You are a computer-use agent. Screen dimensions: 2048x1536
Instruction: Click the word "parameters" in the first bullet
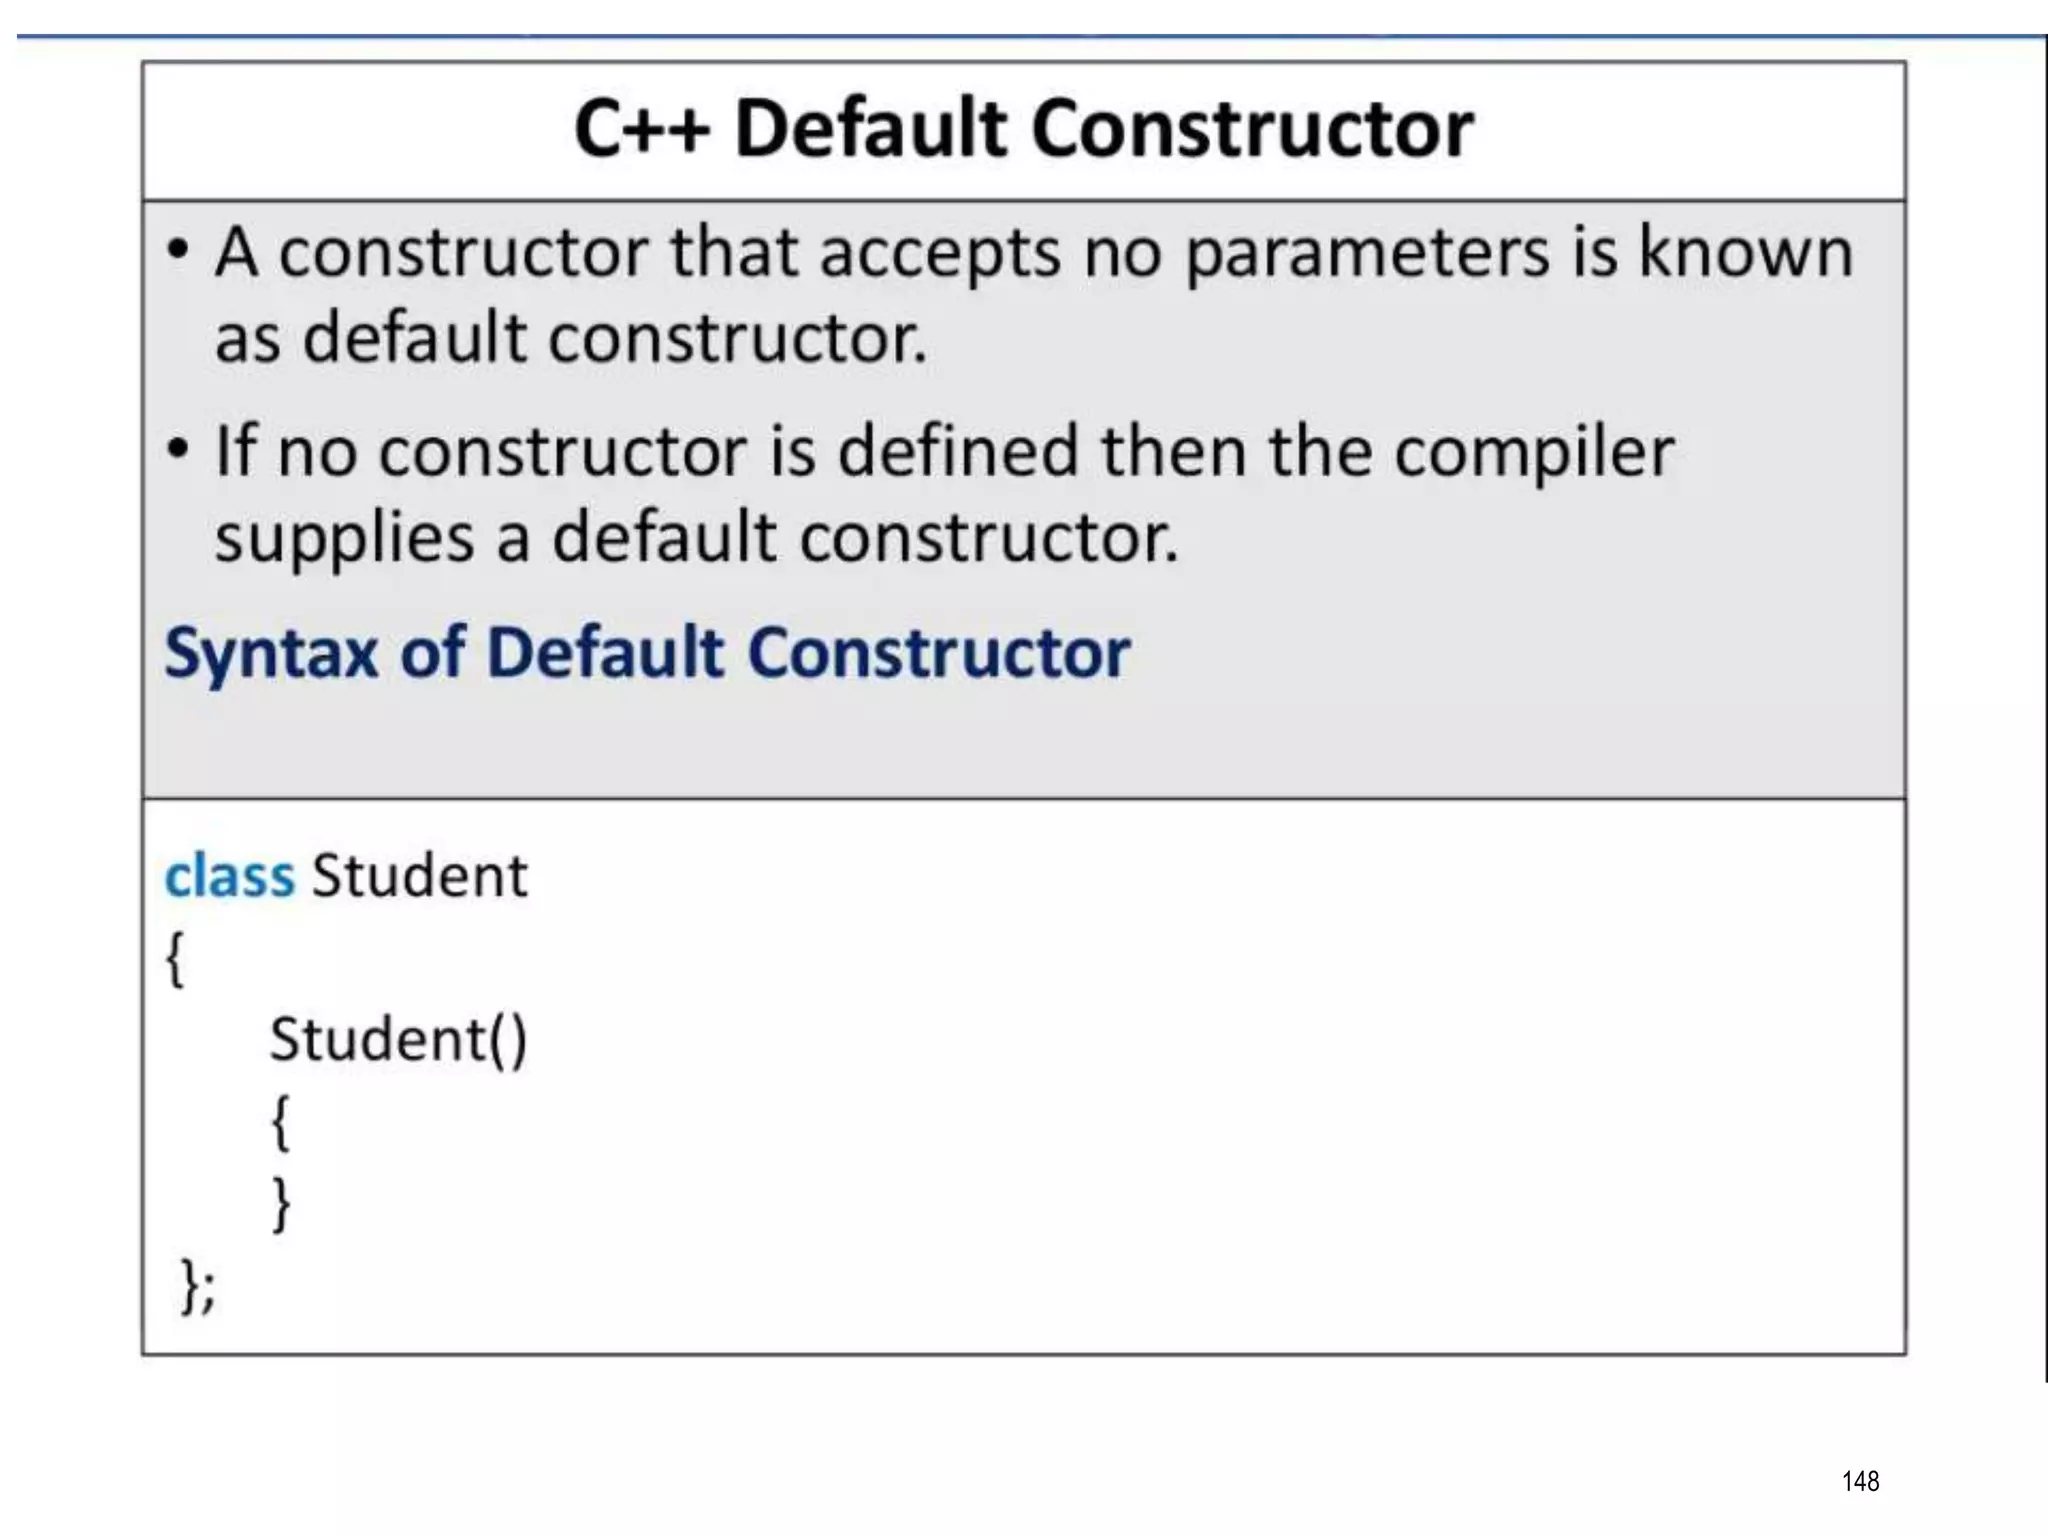coord(1366,254)
